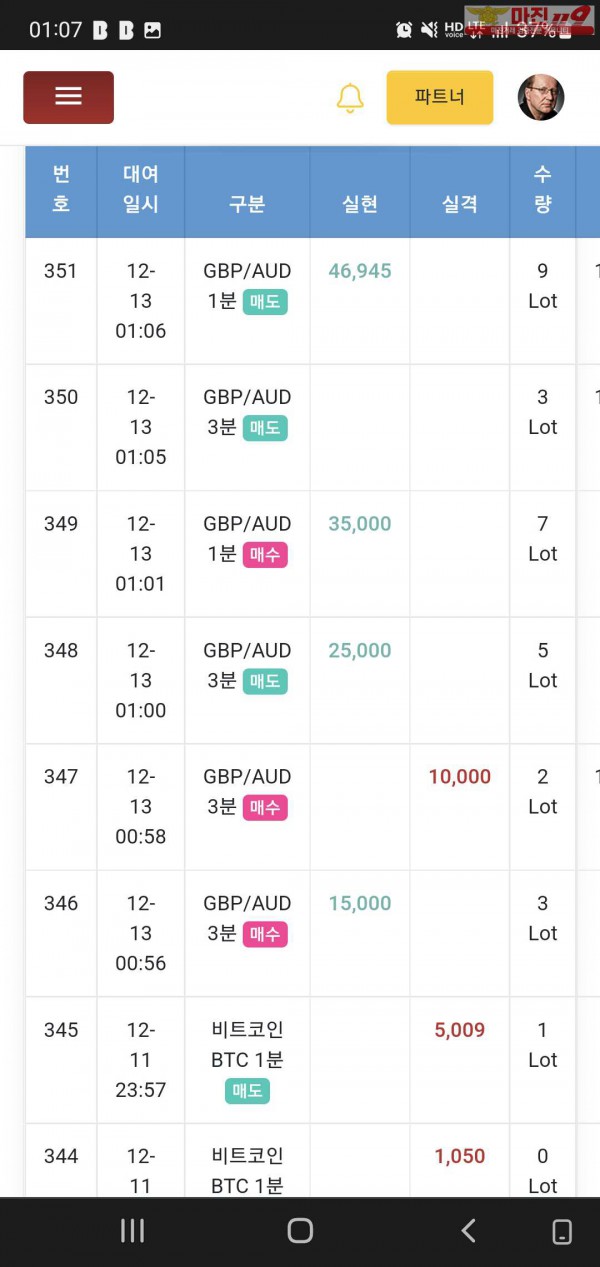Open the hamburger menu button

coord(68,97)
